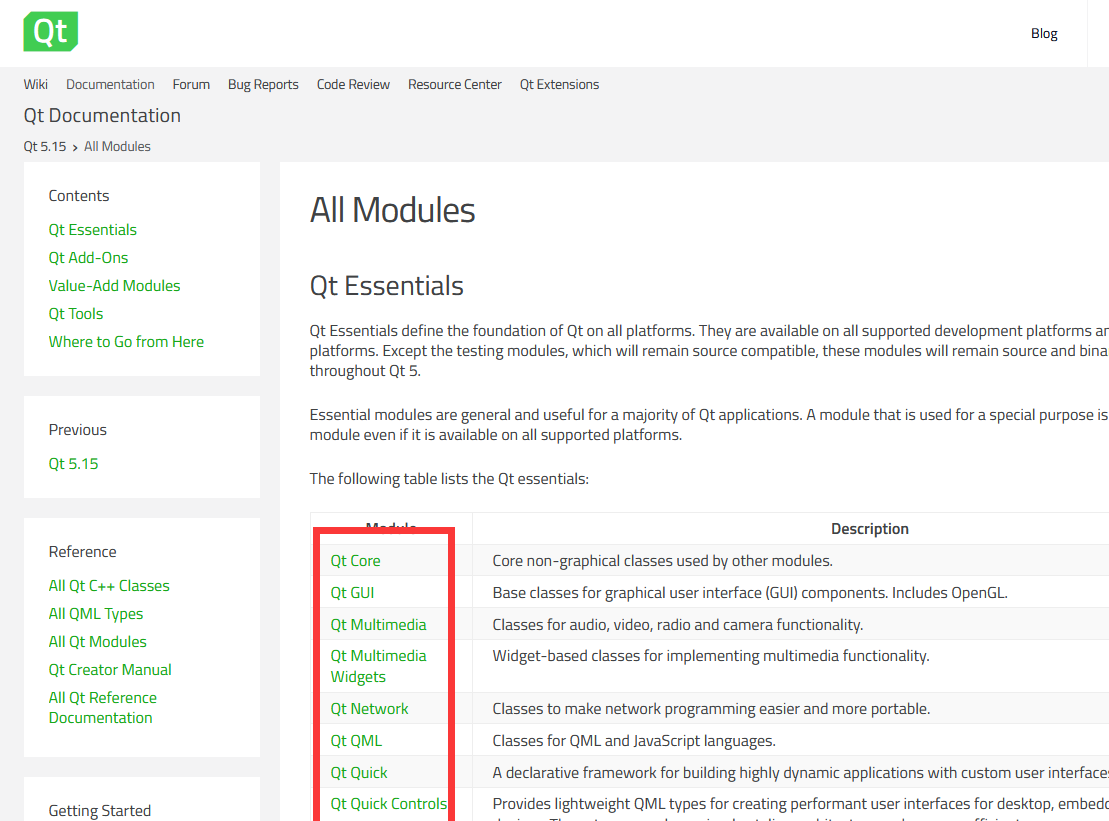The width and height of the screenshot is (1109, 821).
Task: Click the All Modules page heading
Action: [393, 210]
